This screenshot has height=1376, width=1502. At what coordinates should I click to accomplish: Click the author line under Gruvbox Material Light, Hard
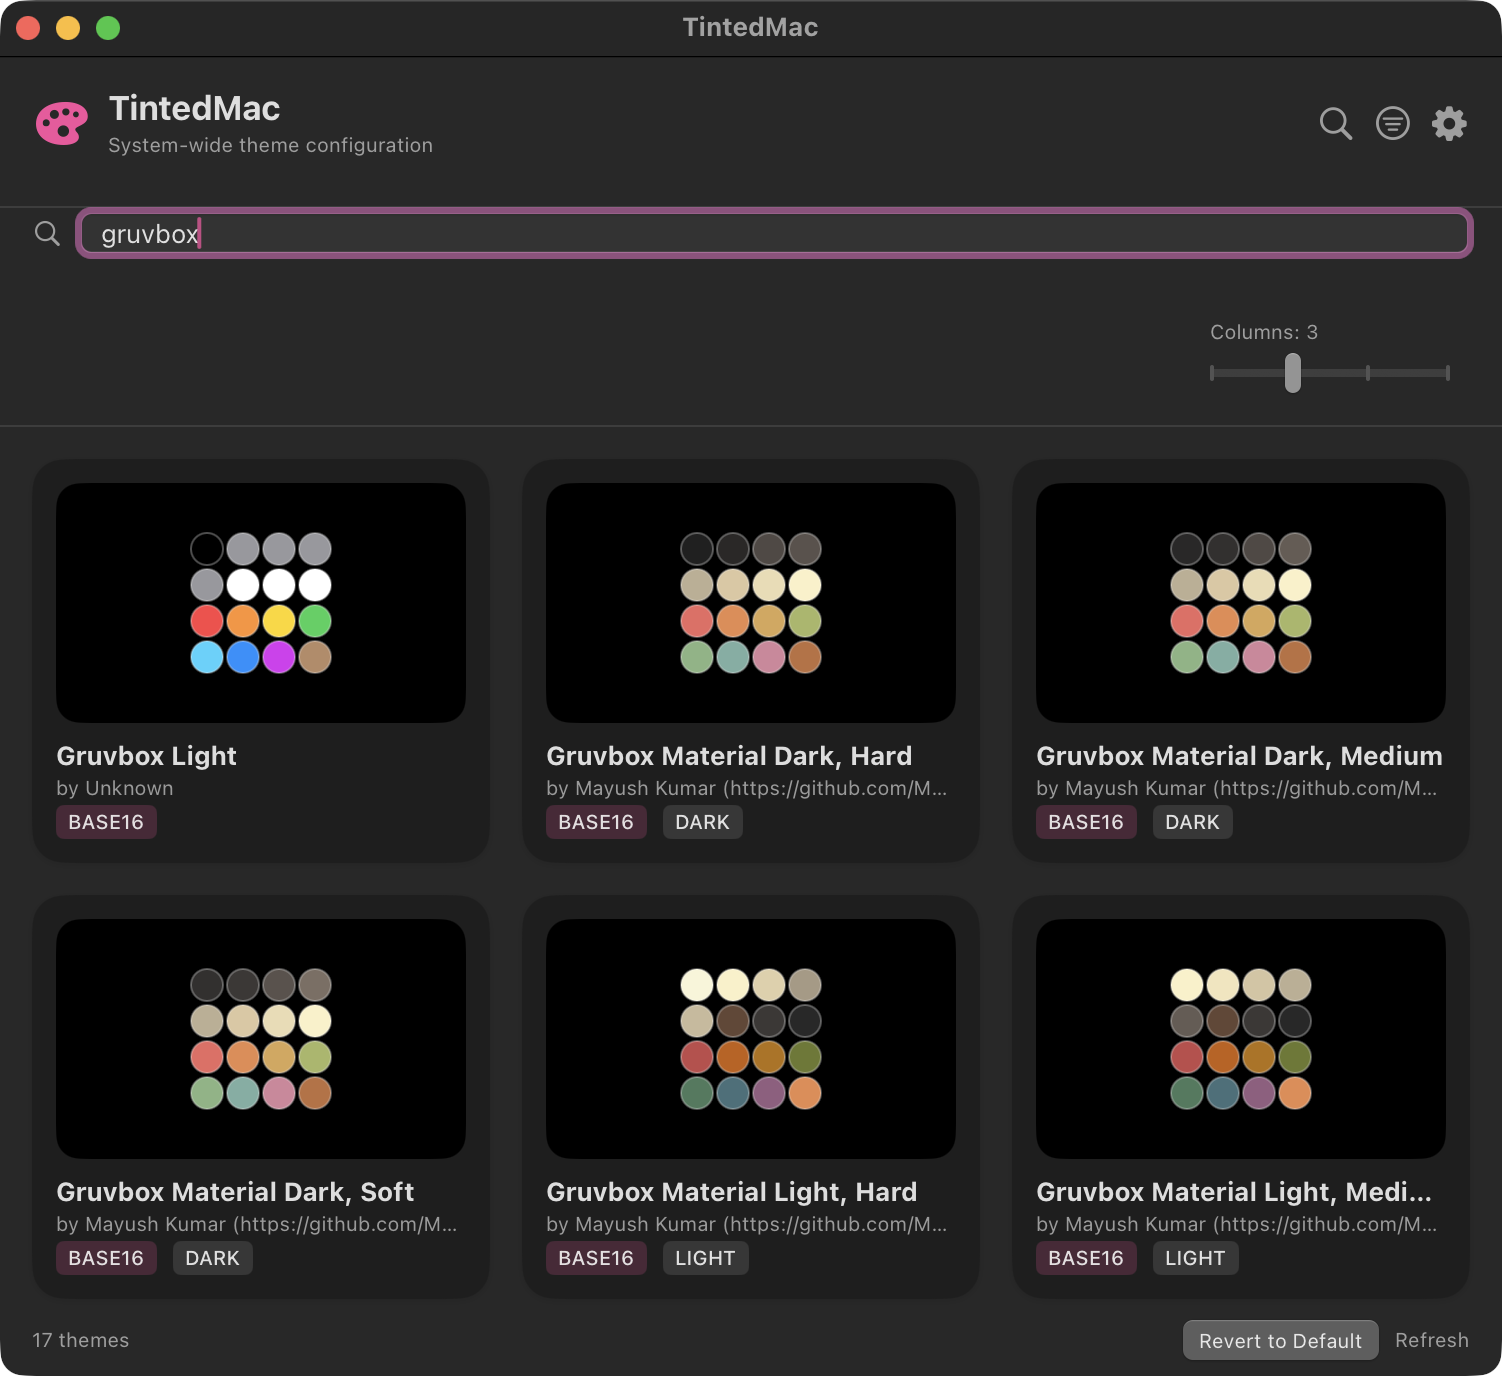point(747,1224)
